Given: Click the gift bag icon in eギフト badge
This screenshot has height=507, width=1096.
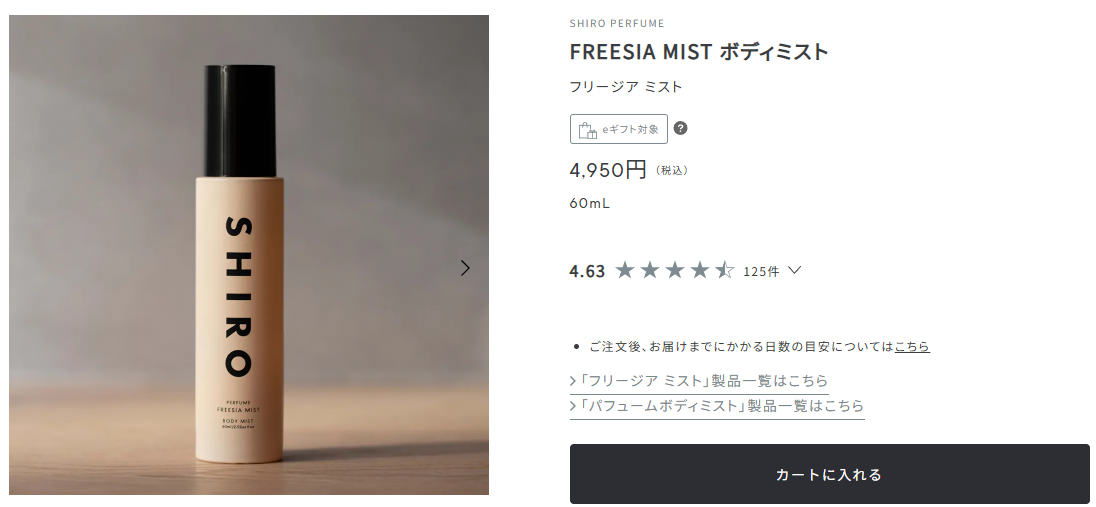Looking at the screenshot, I should tap(587, 129).
